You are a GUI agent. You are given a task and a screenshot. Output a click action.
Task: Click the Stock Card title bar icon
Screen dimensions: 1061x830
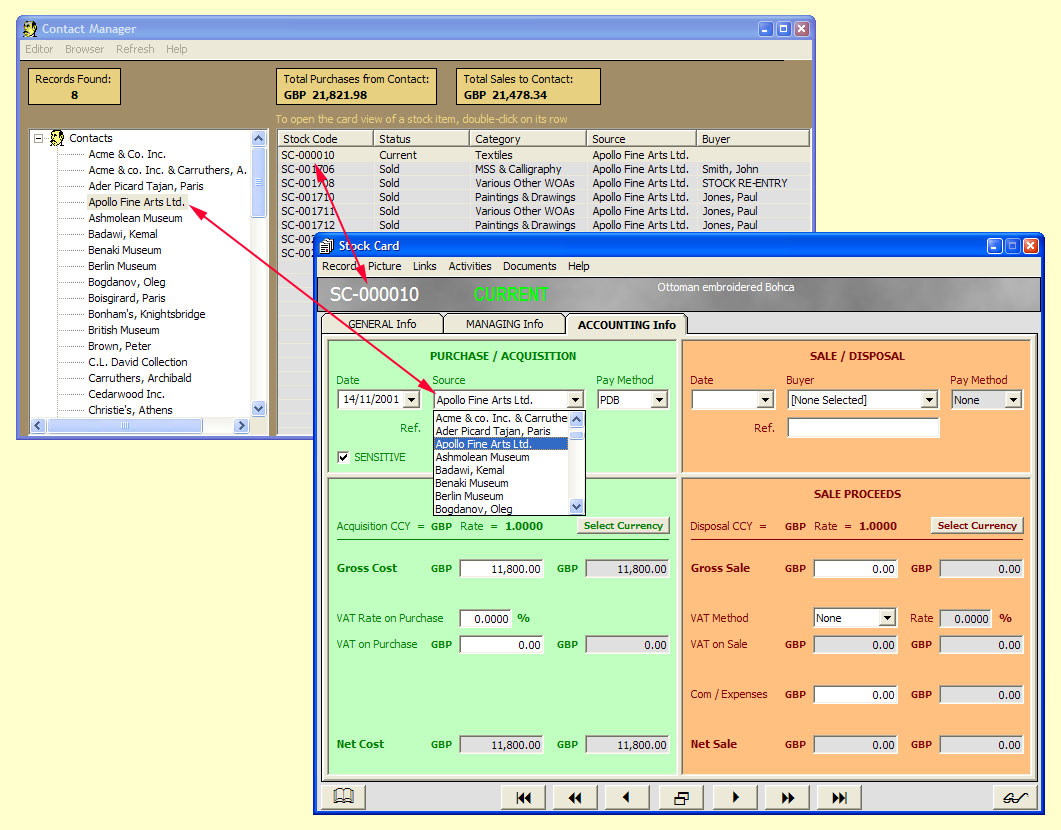pos(327,246)
